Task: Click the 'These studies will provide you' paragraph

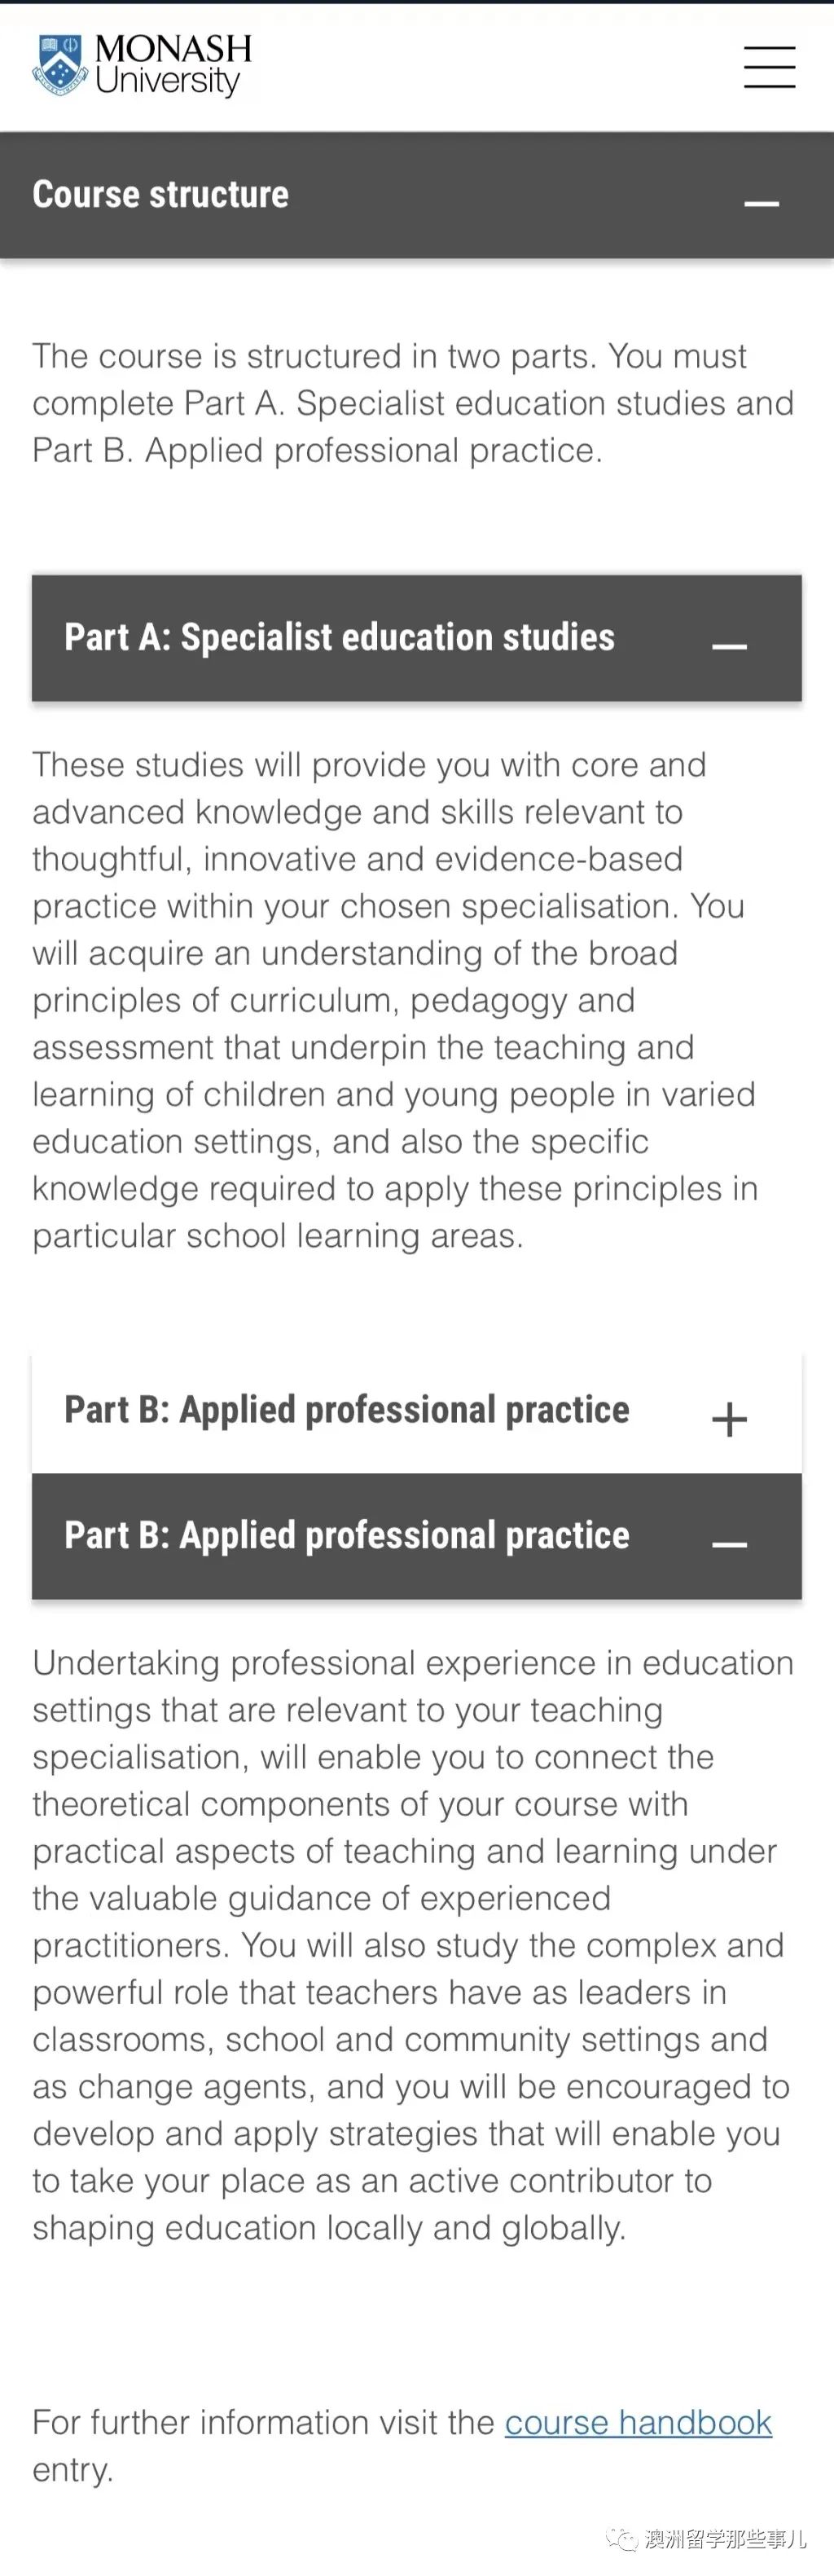Action: coord(395,1000)
